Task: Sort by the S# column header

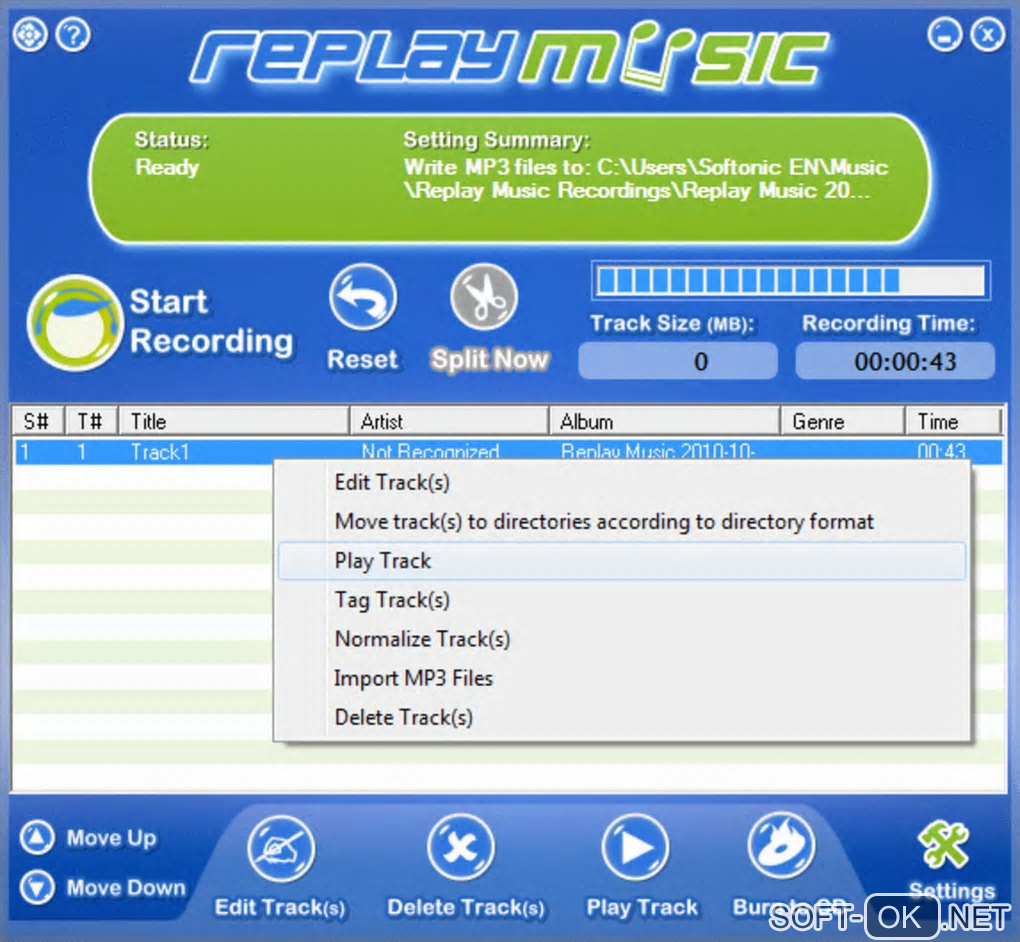Action: [x=38, y=422]
